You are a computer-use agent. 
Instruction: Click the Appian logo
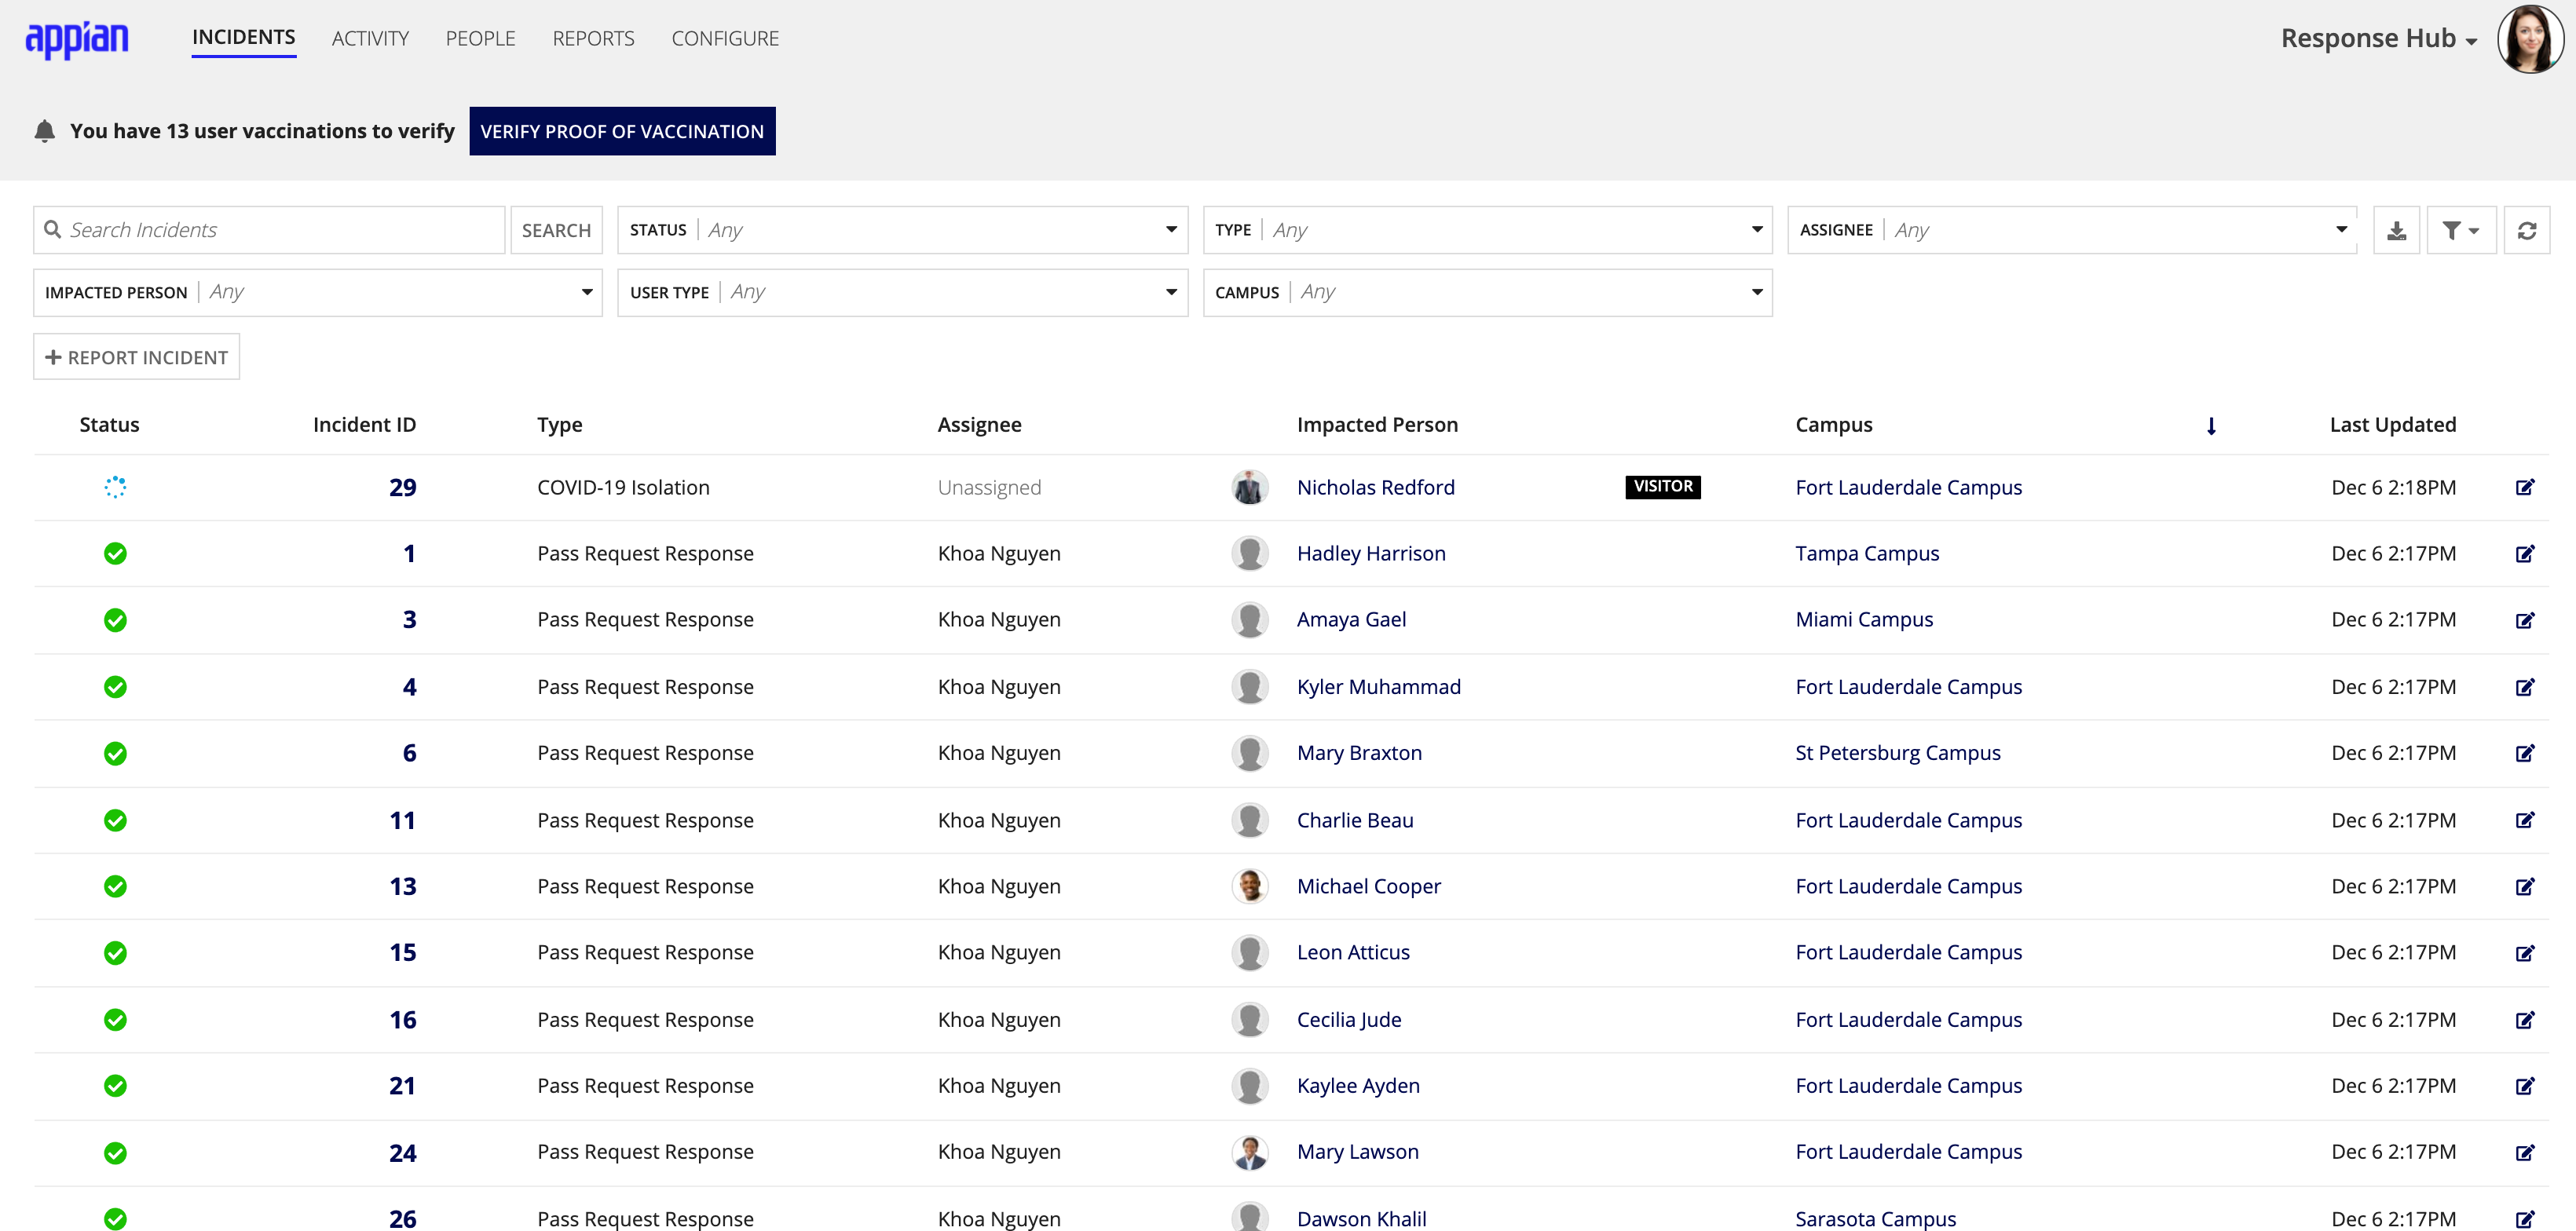(77, 39)
